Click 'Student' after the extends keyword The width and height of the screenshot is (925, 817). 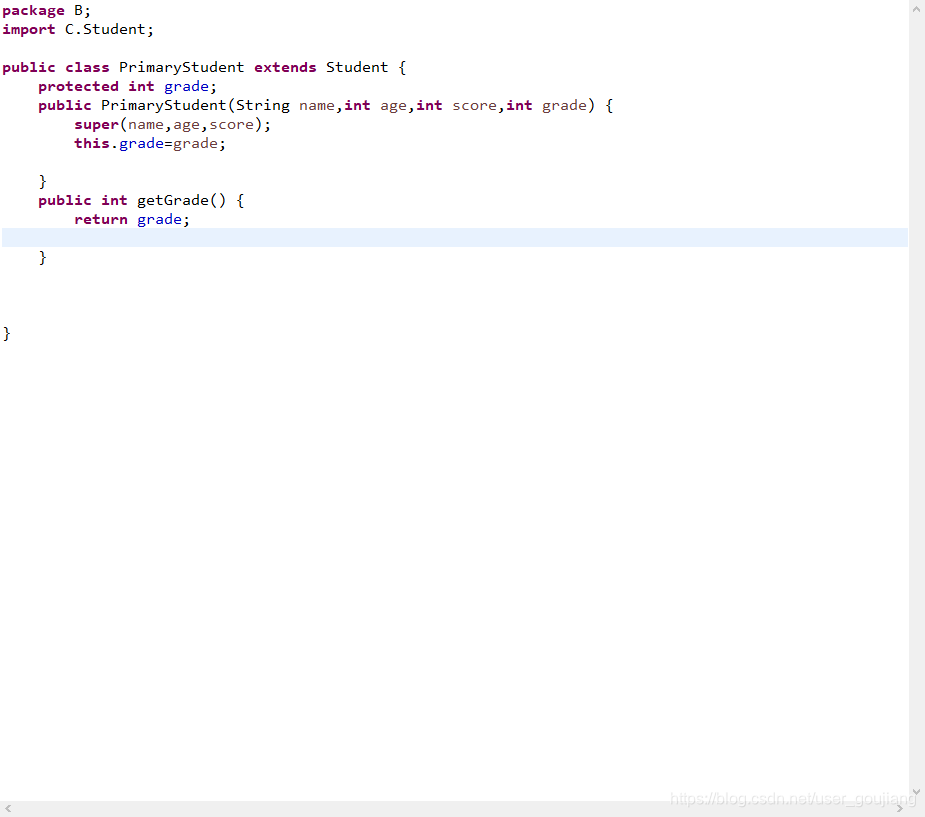(x=357, y=67)
